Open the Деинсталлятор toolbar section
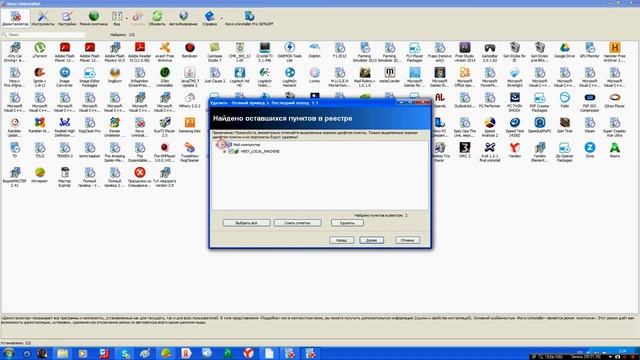This screenshot has width=640, height=360. [x=16, y=18]
